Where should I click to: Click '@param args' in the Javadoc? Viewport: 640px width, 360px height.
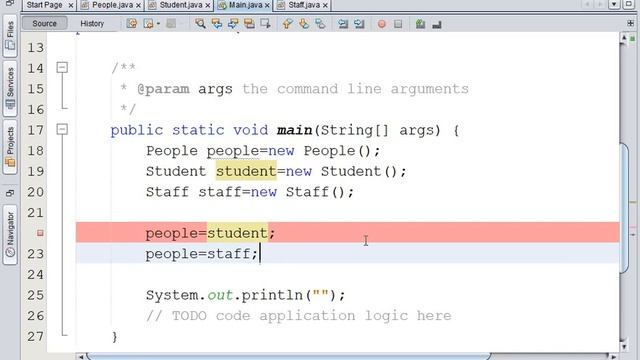click(x=185, y=89)
